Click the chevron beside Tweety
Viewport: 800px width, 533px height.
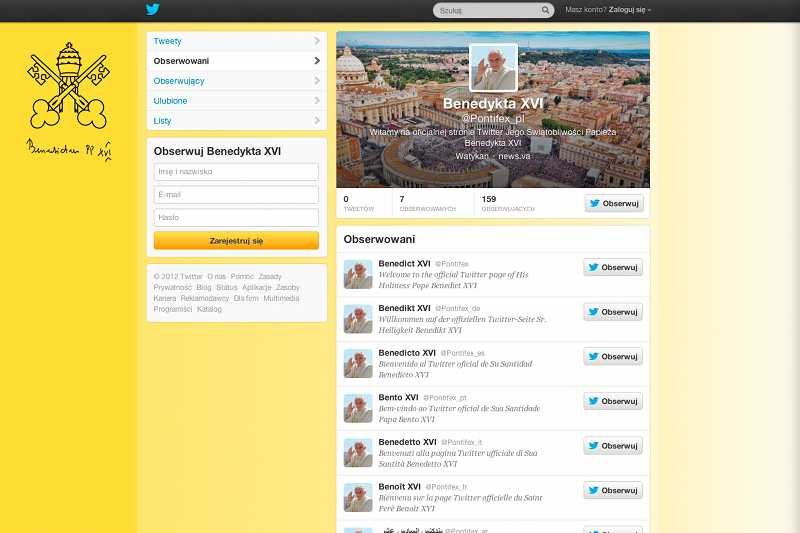point(317,41)
